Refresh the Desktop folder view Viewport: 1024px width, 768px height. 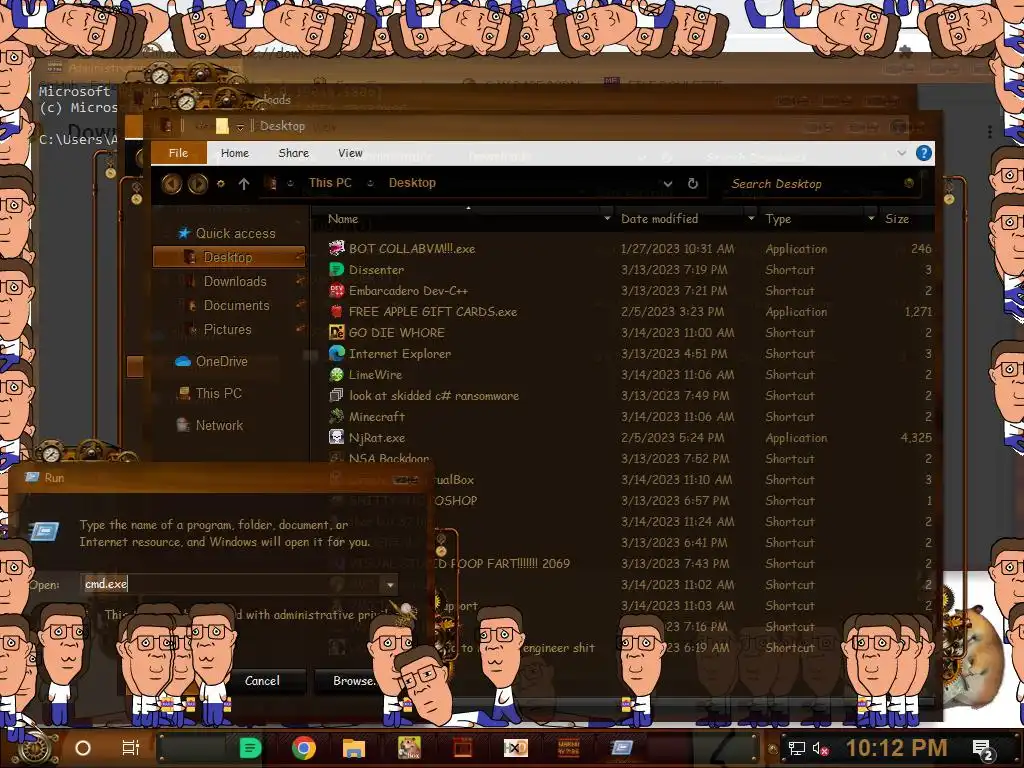(x=693, y=184)
